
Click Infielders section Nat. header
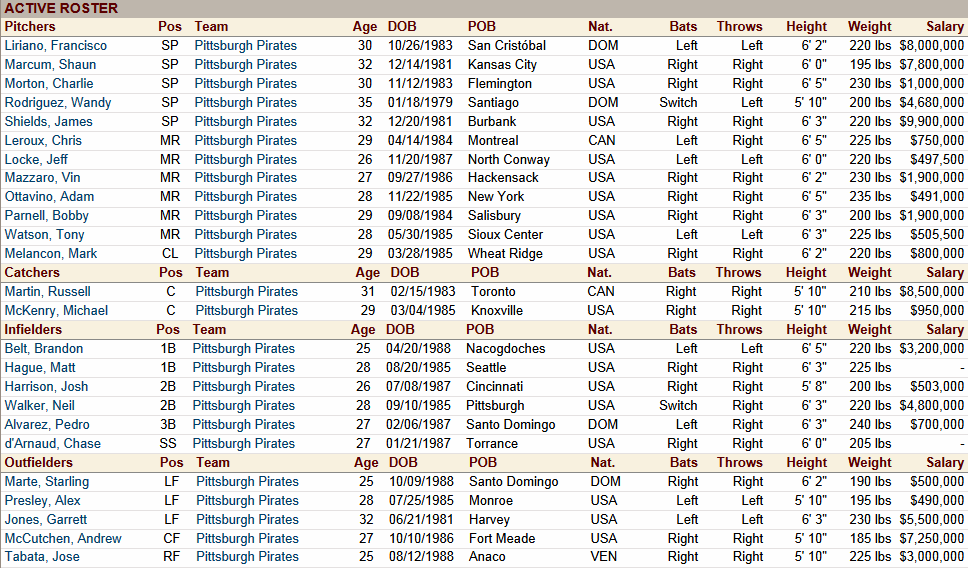600,330
